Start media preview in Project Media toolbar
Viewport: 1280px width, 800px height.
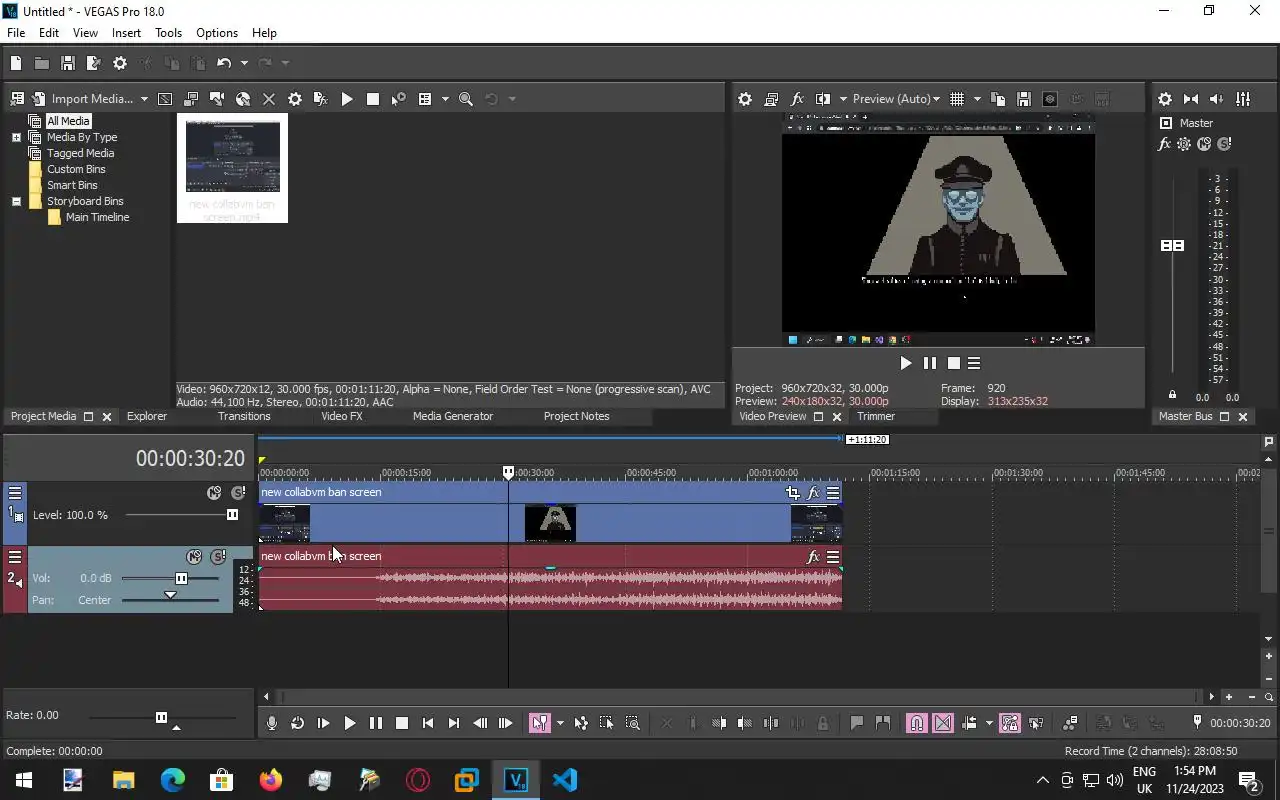pyautogui.click(x=347, y=99)
